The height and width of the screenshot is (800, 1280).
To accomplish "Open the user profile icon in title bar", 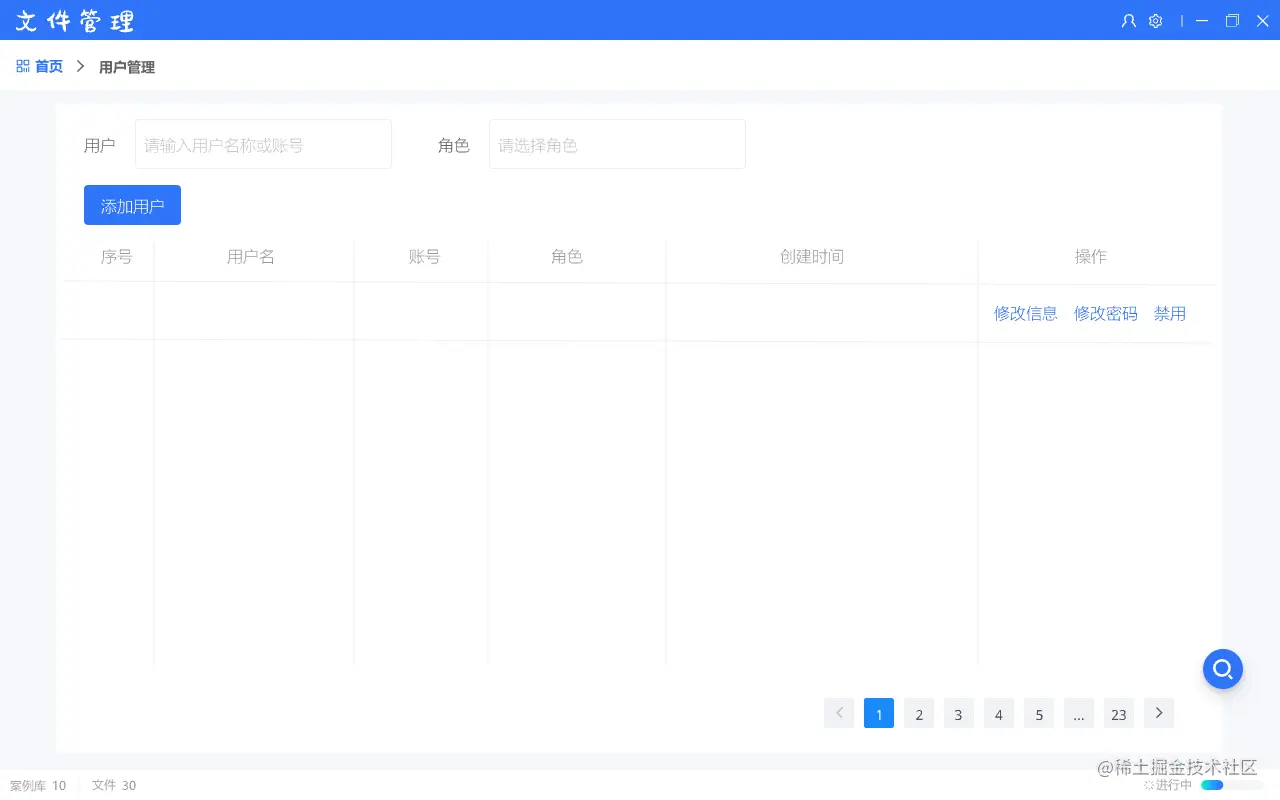I will pyautogui.click(x=1128, y=20).
